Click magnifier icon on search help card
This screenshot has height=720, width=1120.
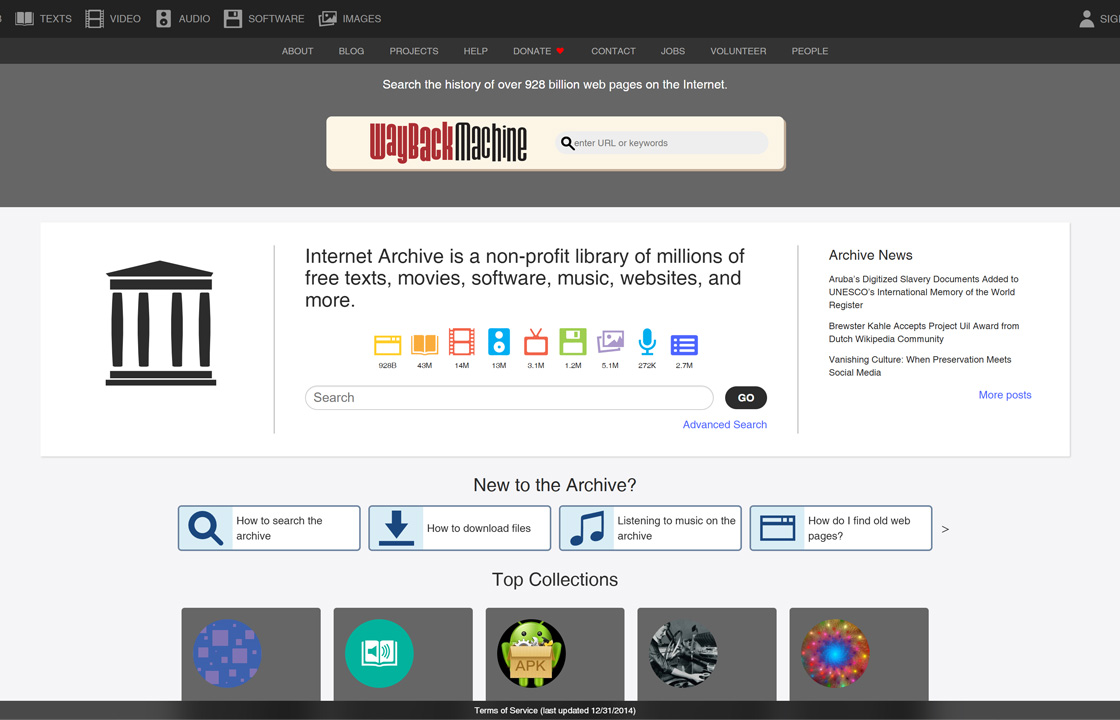click(x=206, y=529)
